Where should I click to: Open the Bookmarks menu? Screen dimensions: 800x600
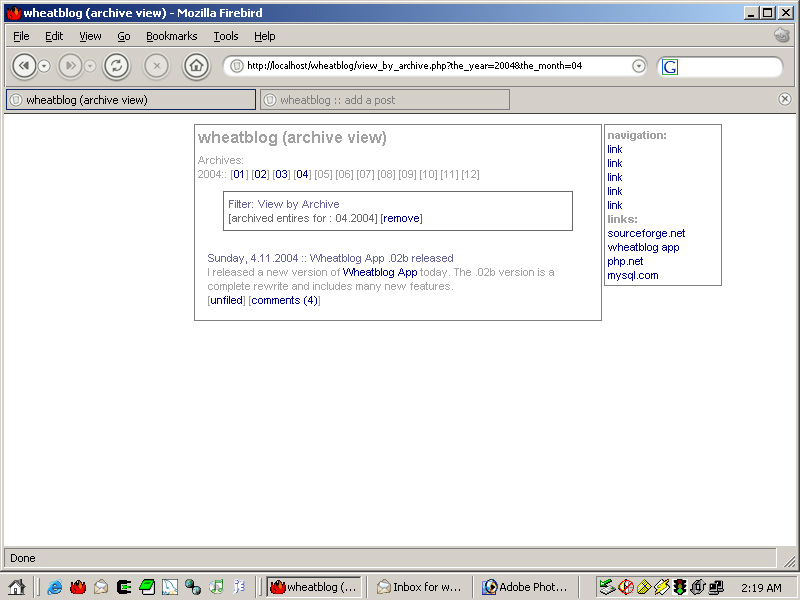171,36
